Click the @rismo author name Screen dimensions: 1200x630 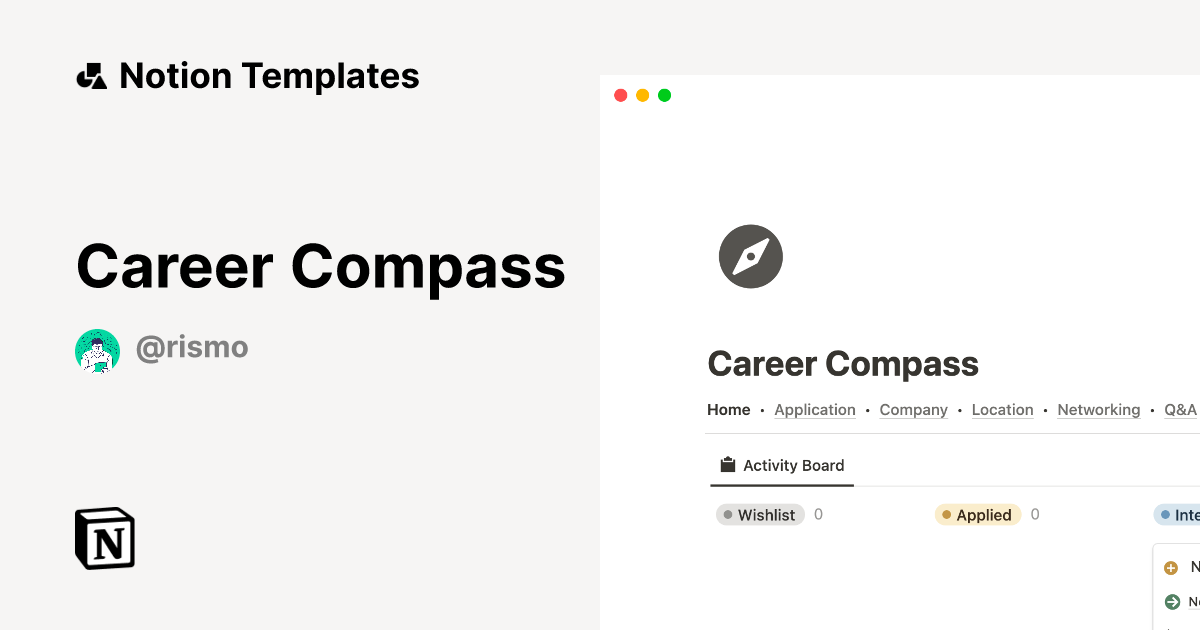[192, 347]
